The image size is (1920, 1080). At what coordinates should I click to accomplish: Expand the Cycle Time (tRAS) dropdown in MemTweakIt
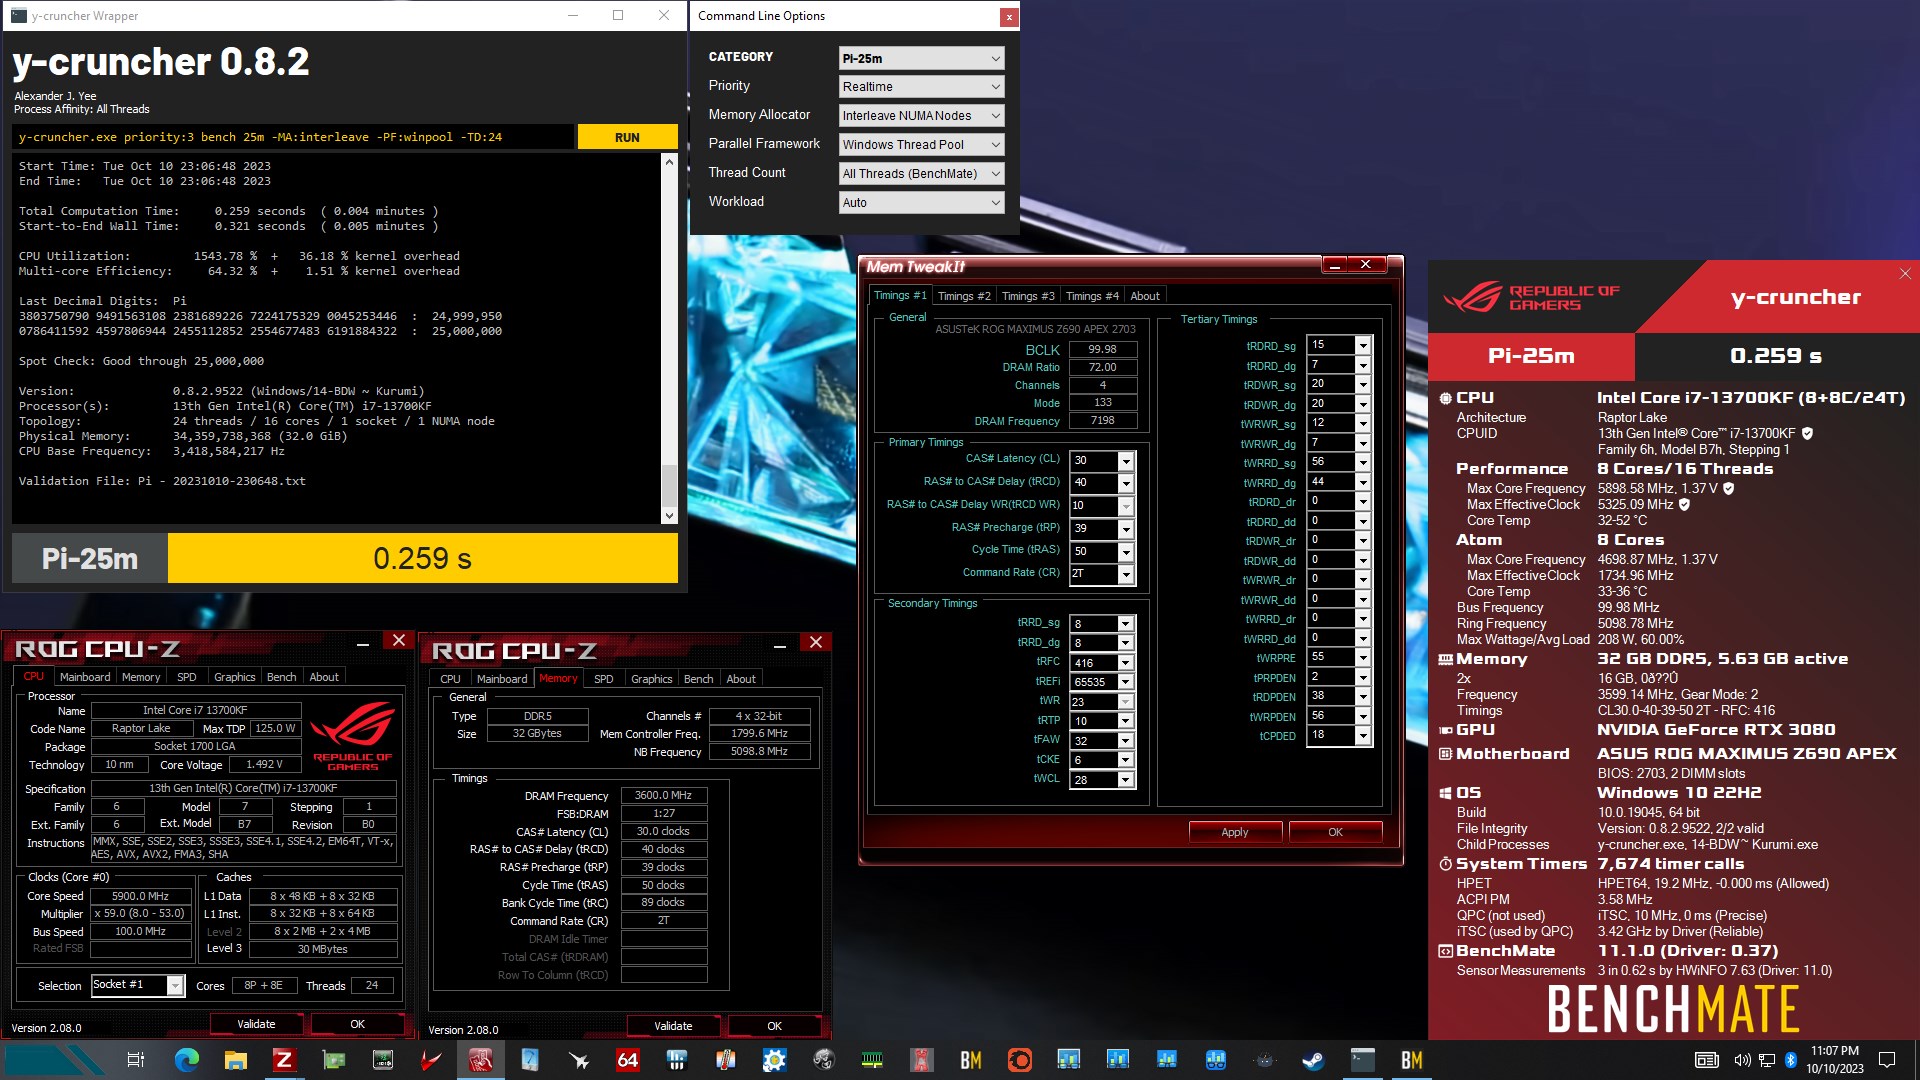[1126, 552]
